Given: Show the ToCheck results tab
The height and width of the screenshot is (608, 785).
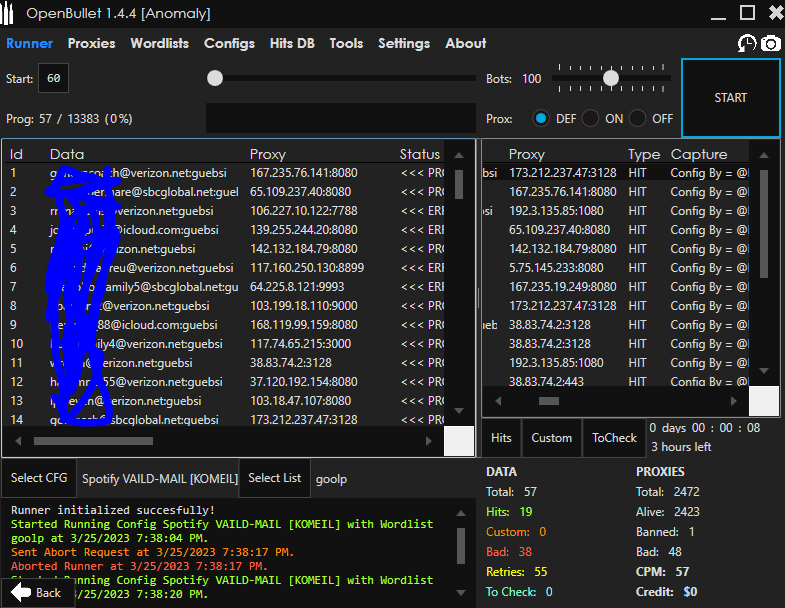Looking at the screenshot, I should coord(614,438).
